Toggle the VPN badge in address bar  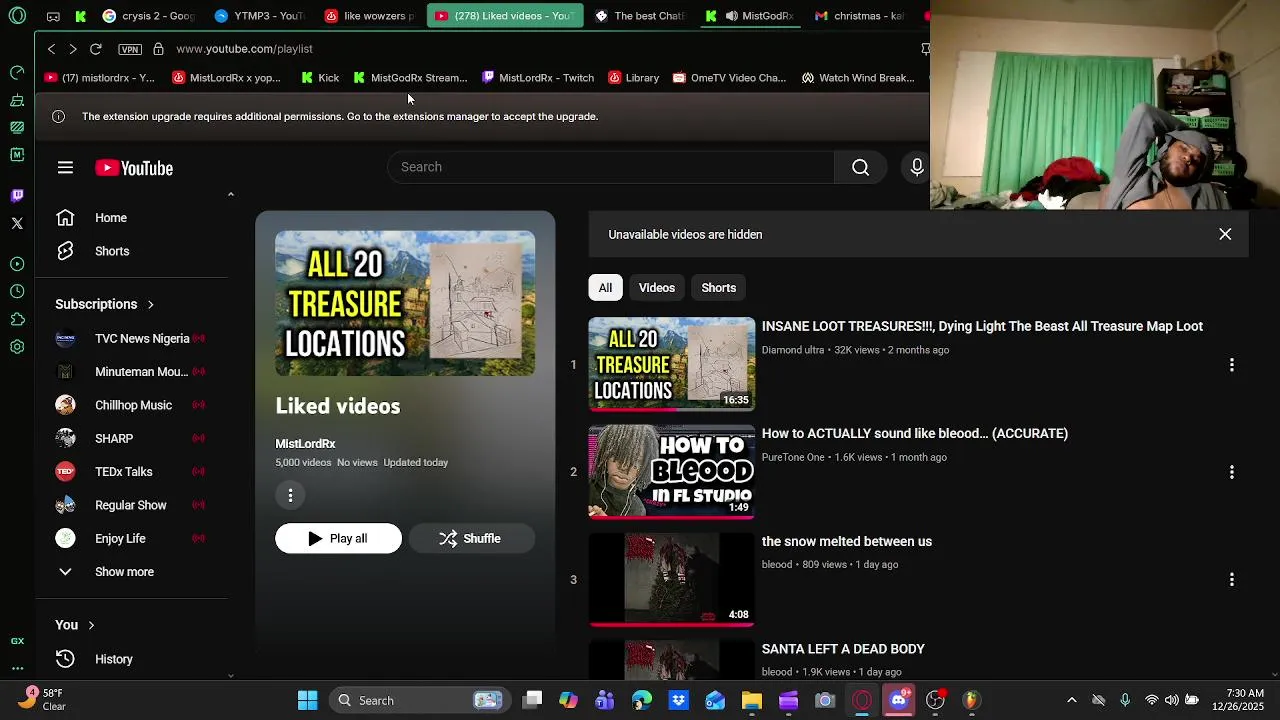click(x=130, y=49)
